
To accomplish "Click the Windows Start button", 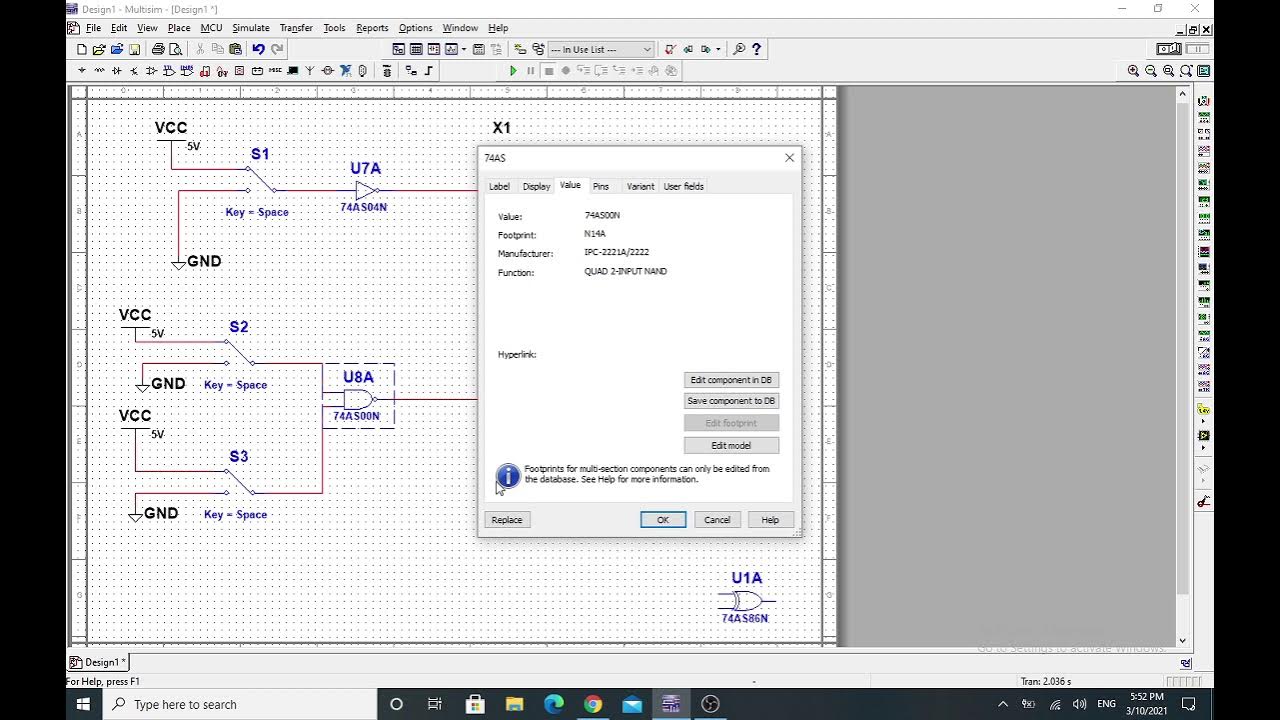I will pos(83,704).
